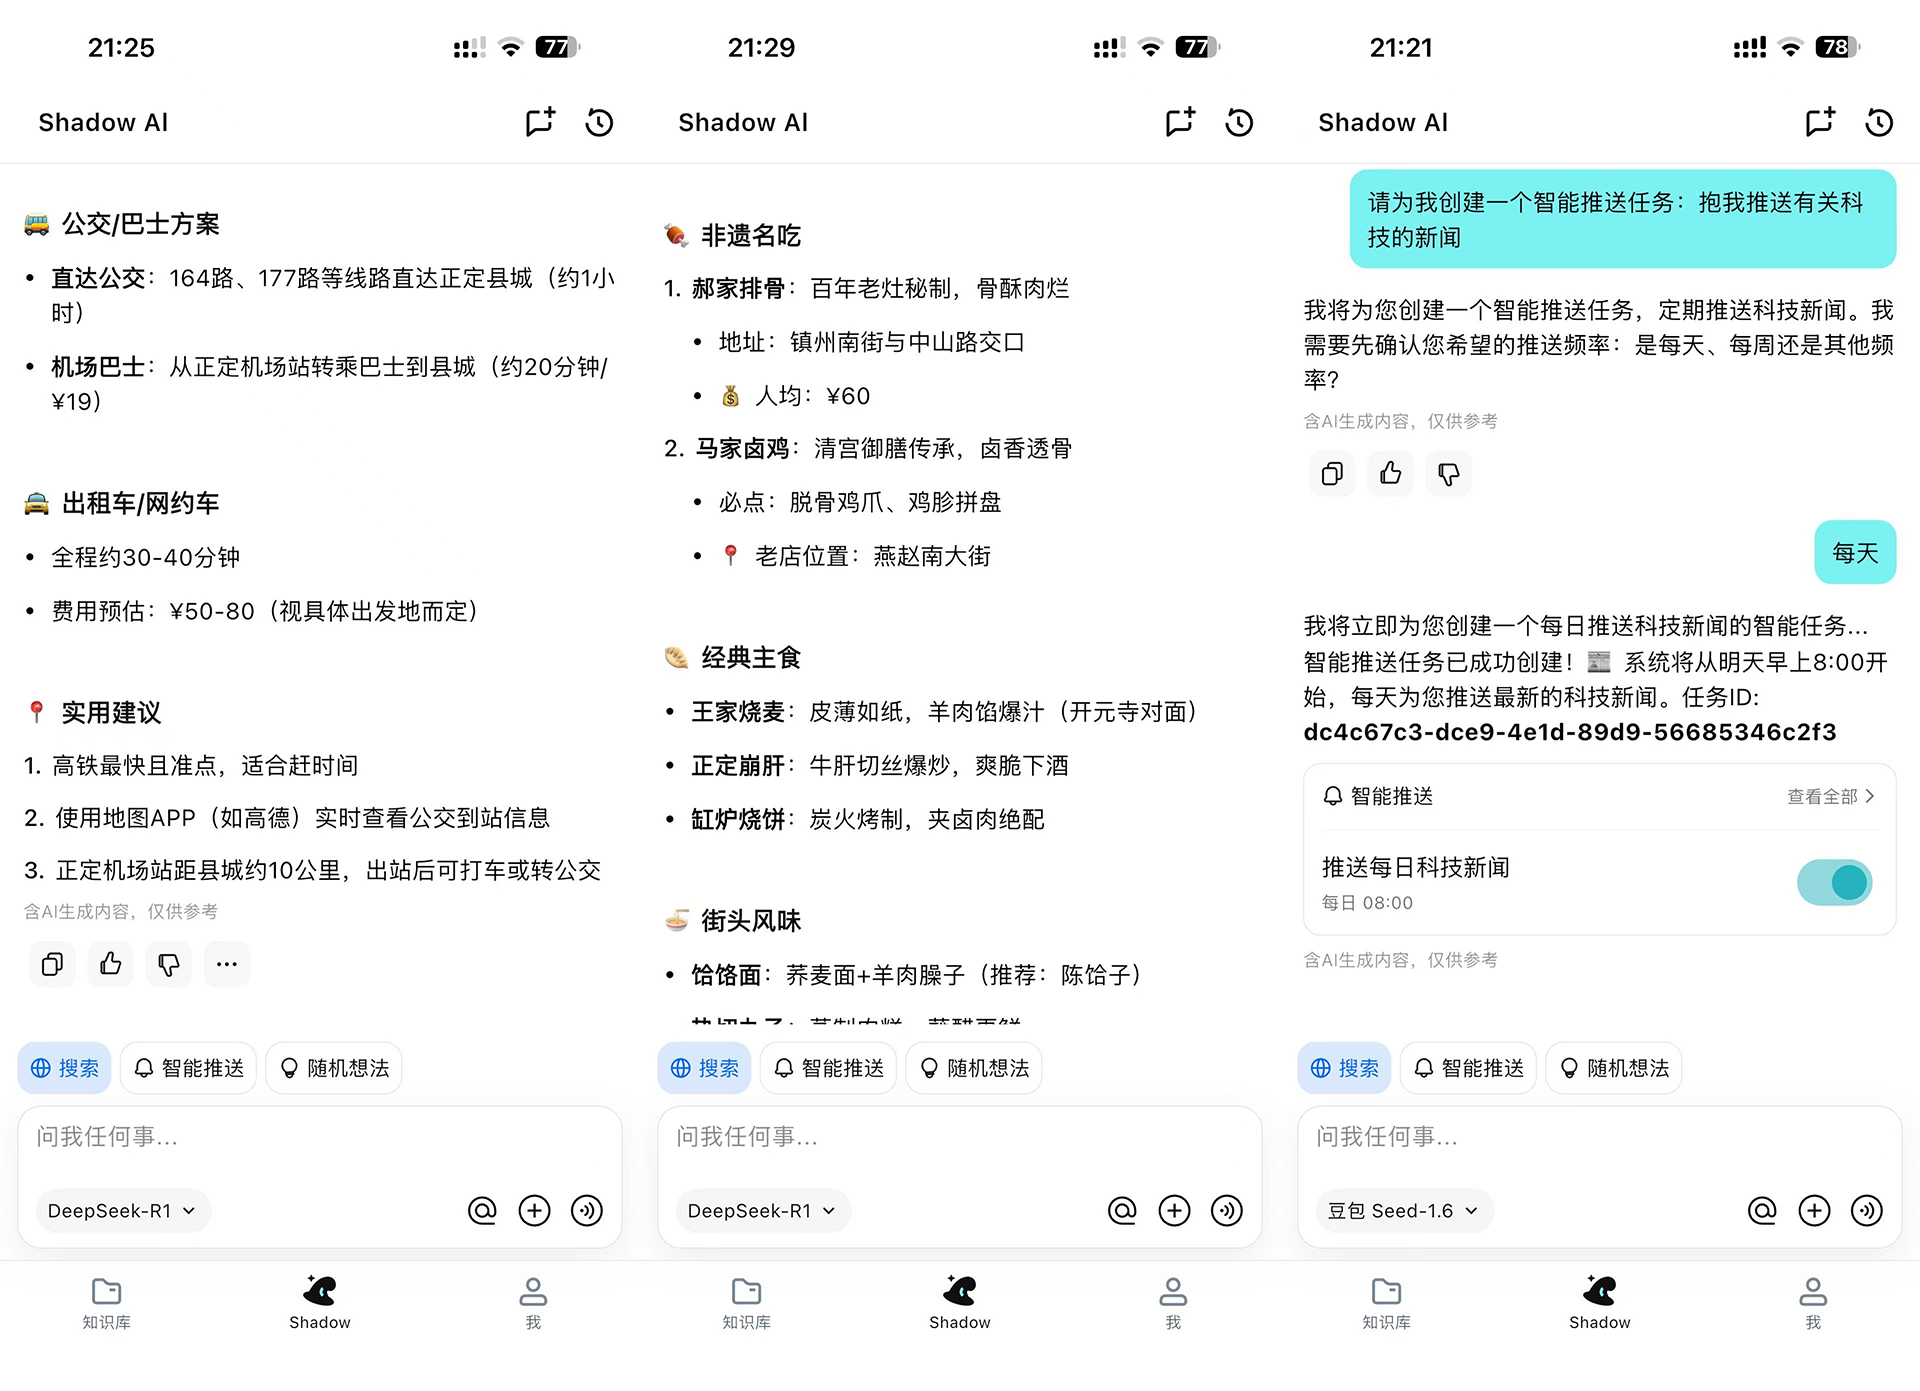Screen dimensions: 1920x1391
Task: Expand the 查看全部 smart push list
Action: (x=1830, y=796)
